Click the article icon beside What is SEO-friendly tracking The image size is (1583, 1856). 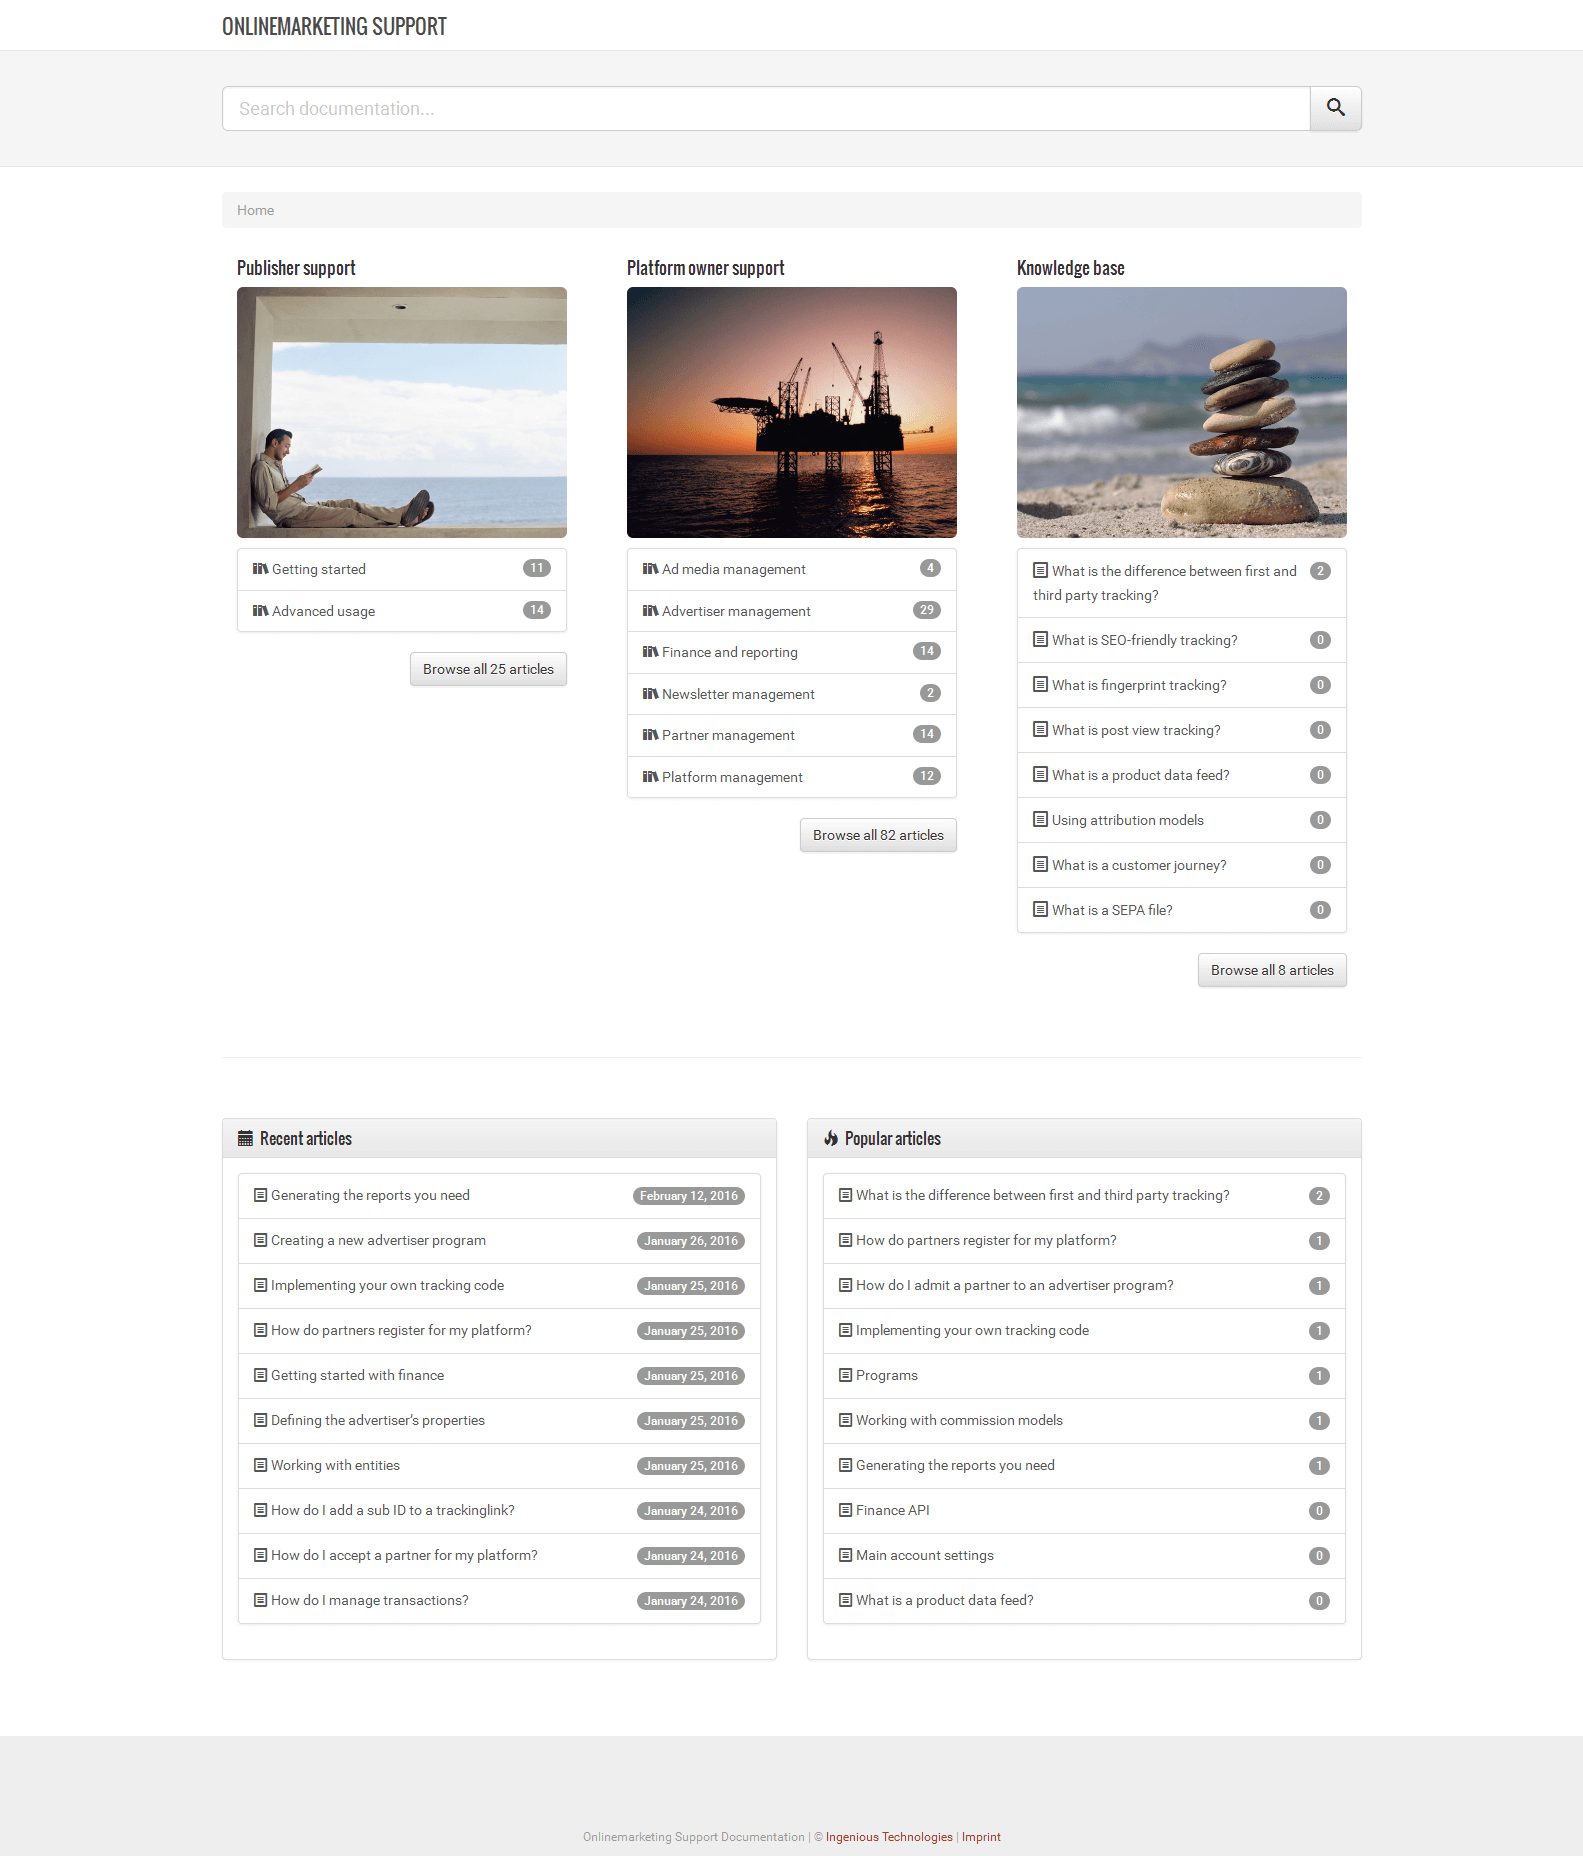1040,639
